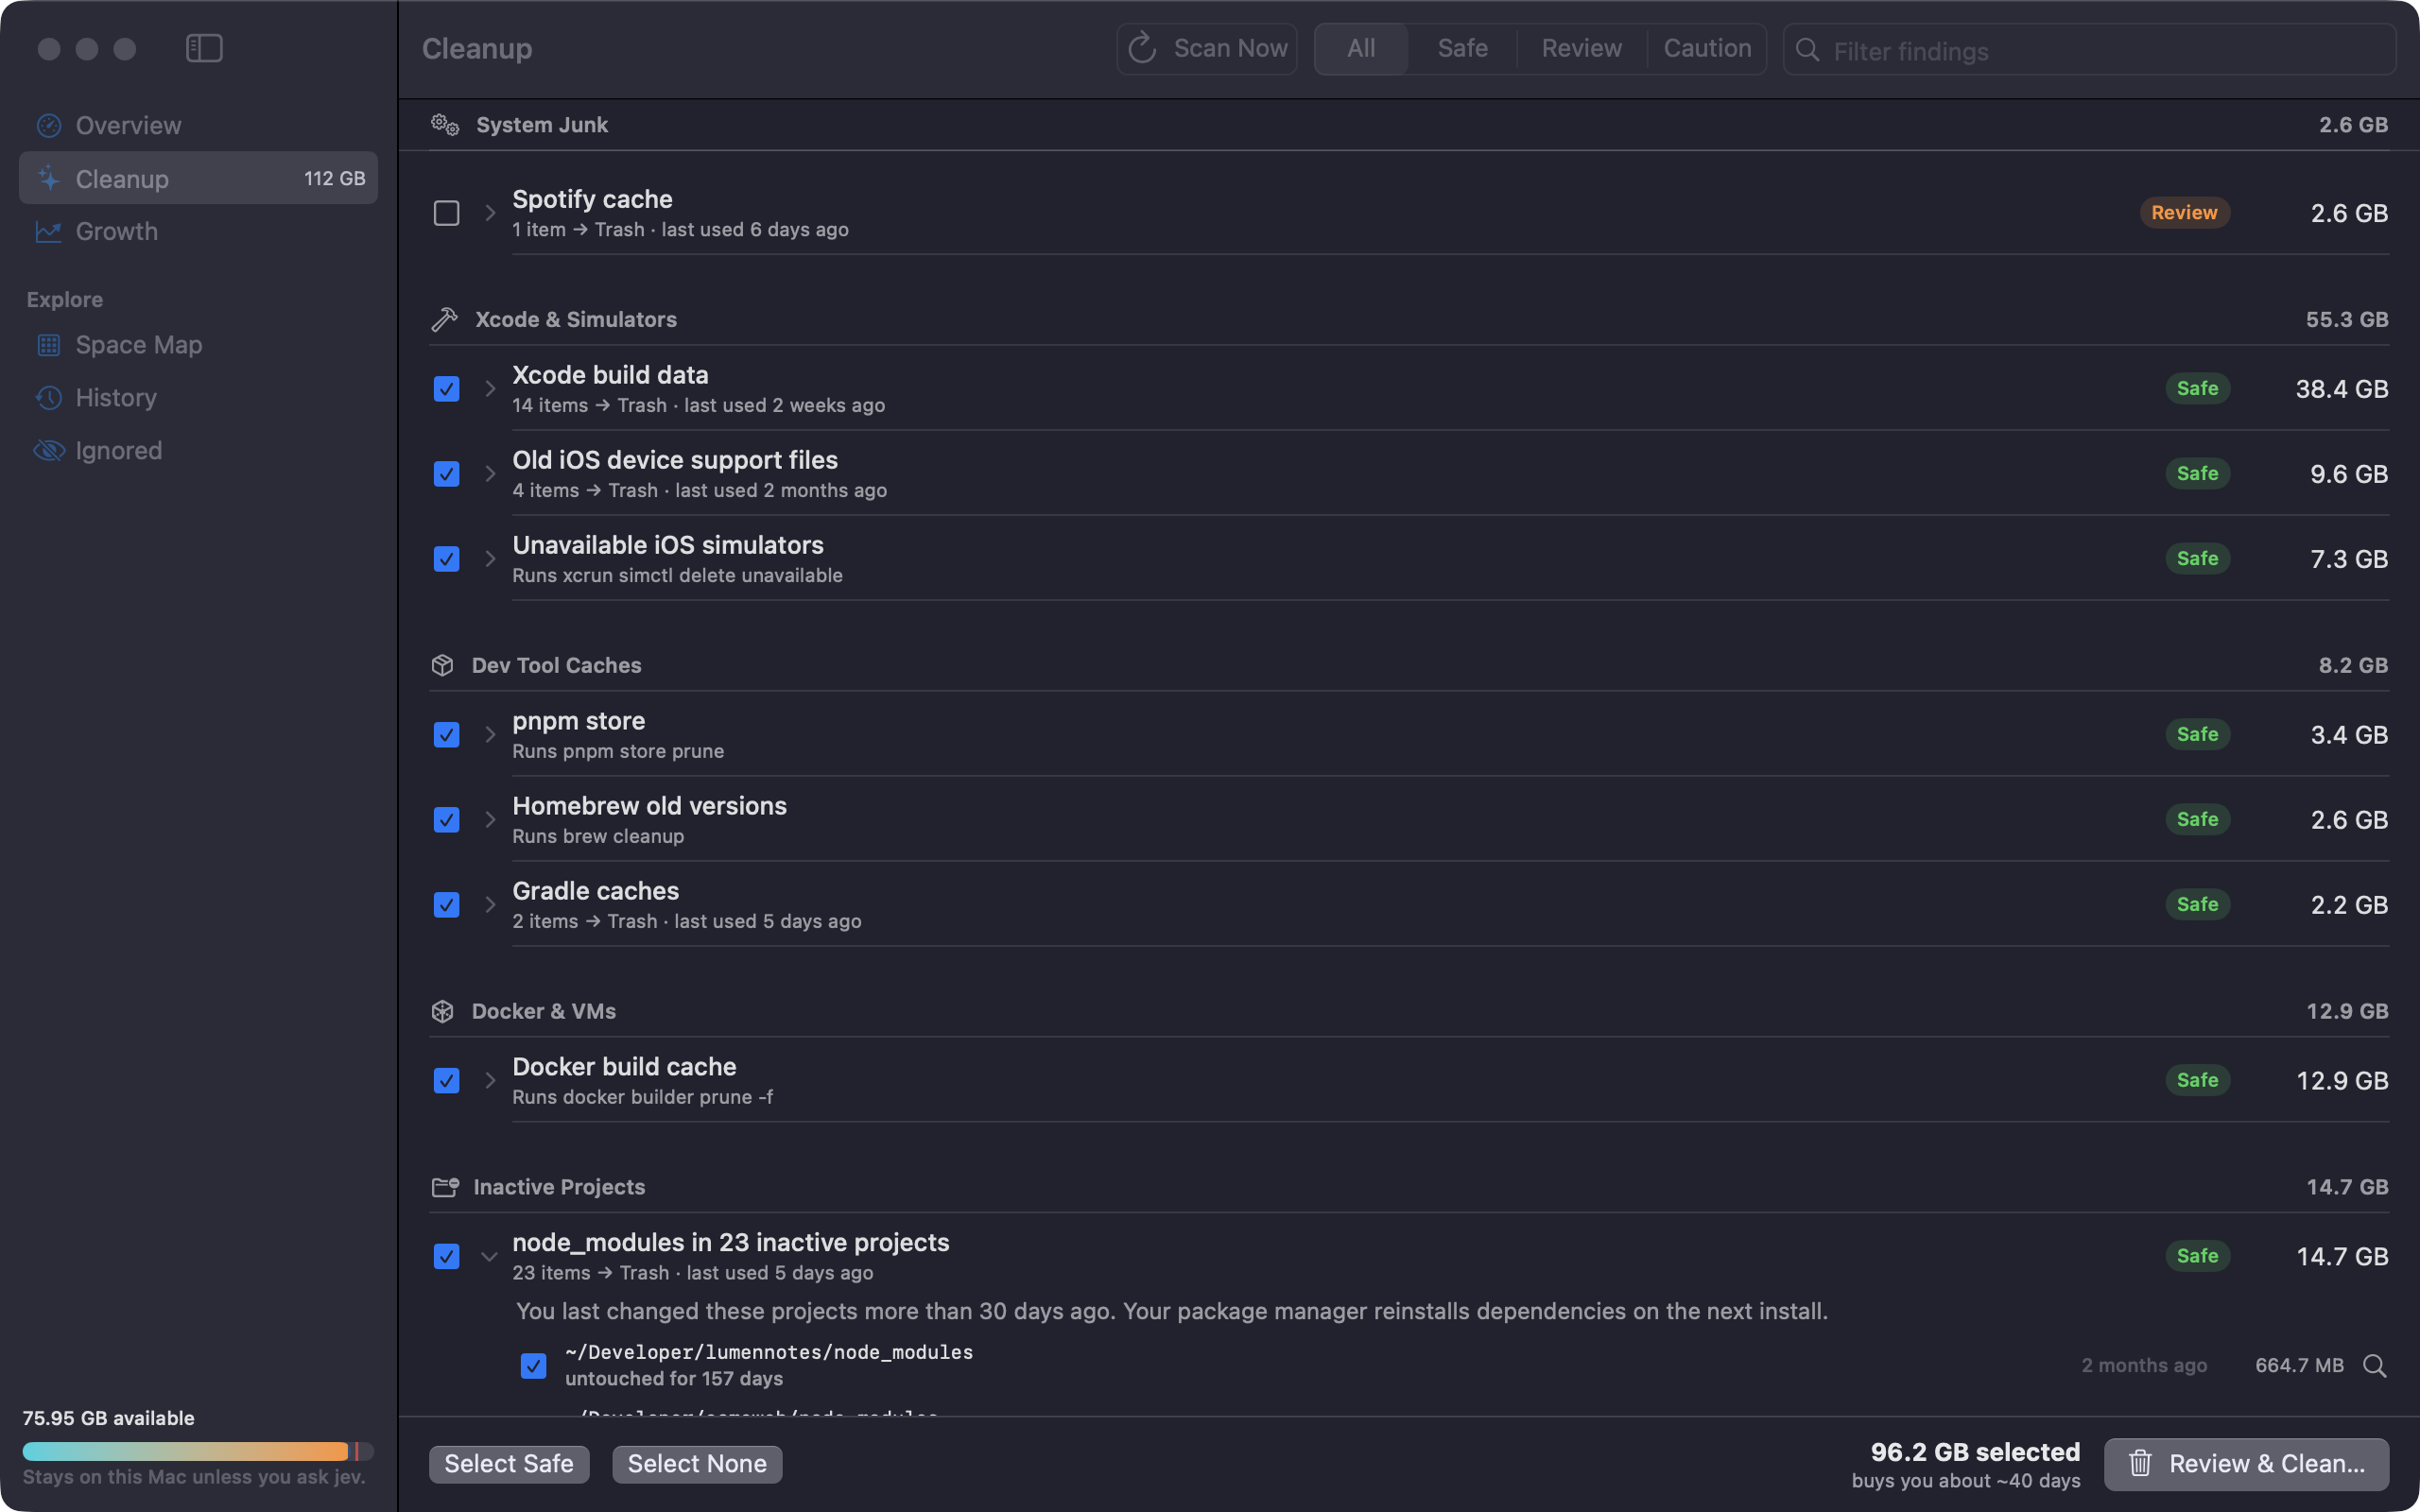Click the search magnifier in filter field
Viewport: 2420px width, 1512px height.
click(1807, 50)
